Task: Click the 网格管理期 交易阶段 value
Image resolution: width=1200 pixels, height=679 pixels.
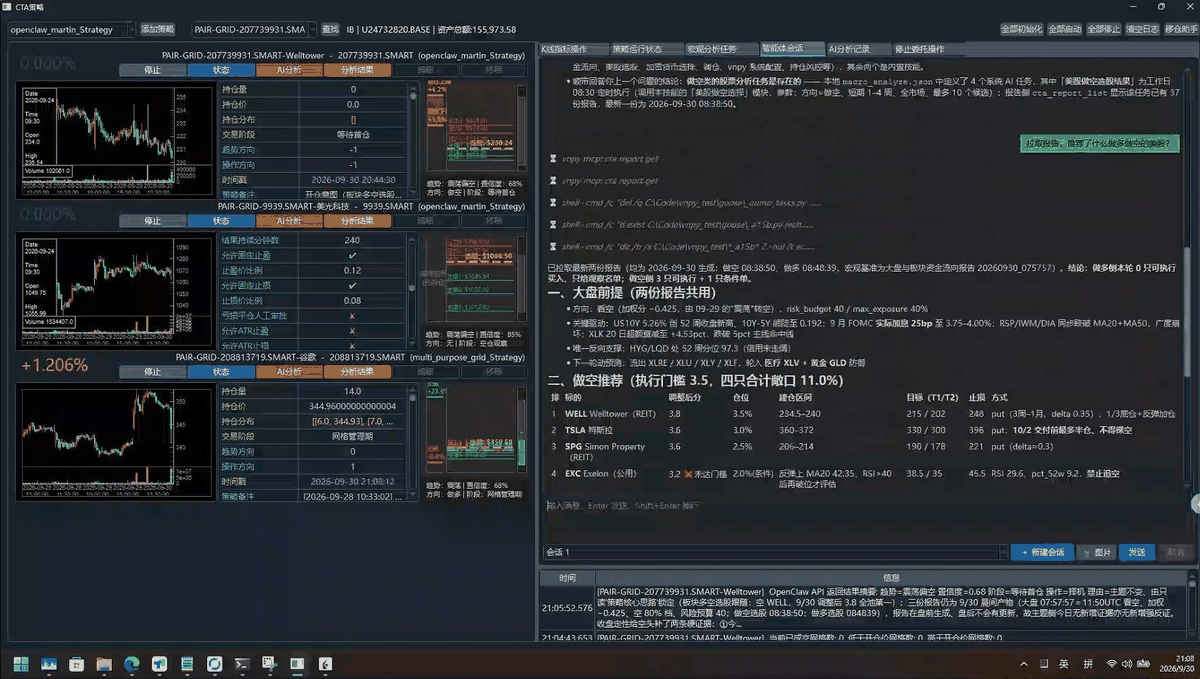Action: click(352, 436)
